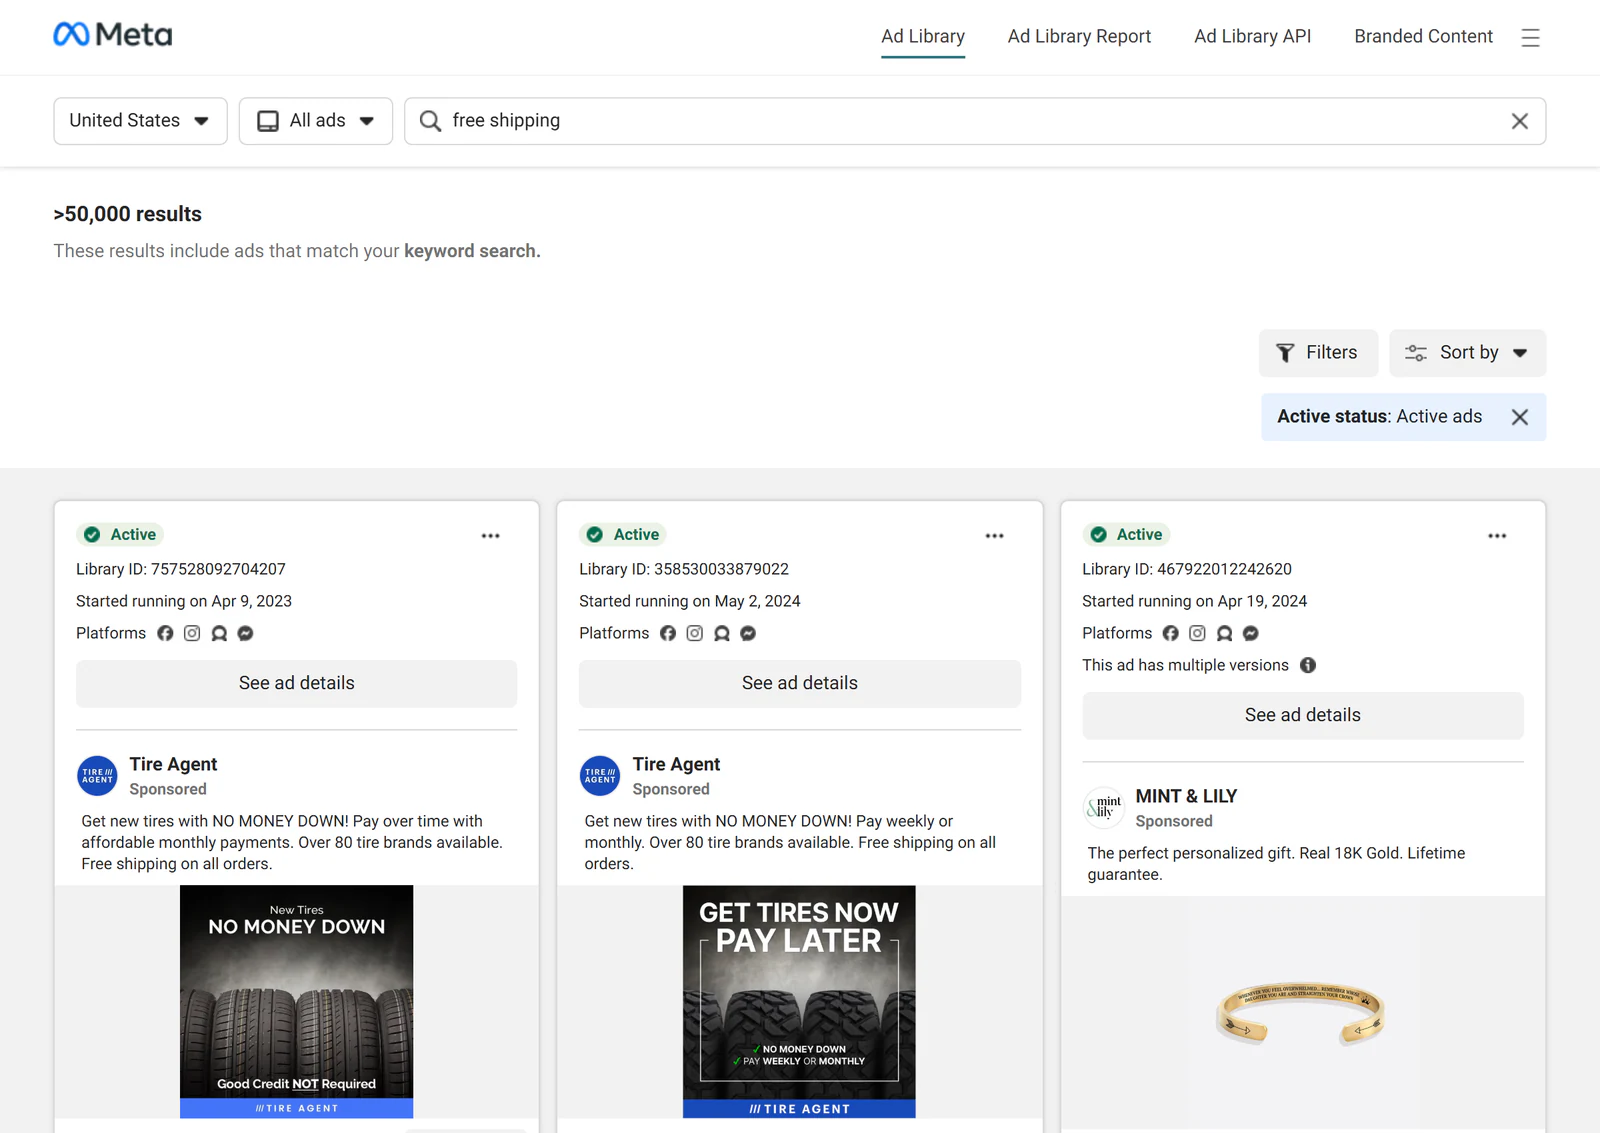Viewport: 1600px width, 1133px height.
Task: Open Tire Agent page name on second ad
Action: 676,764
